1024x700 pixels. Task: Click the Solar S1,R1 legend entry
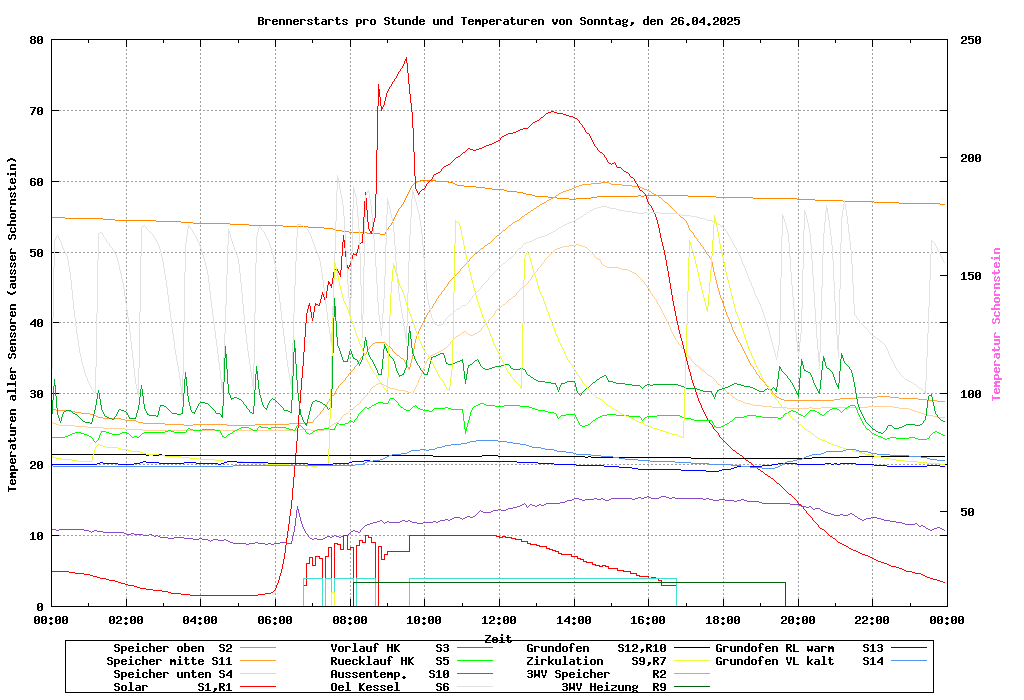pos(172,687)
